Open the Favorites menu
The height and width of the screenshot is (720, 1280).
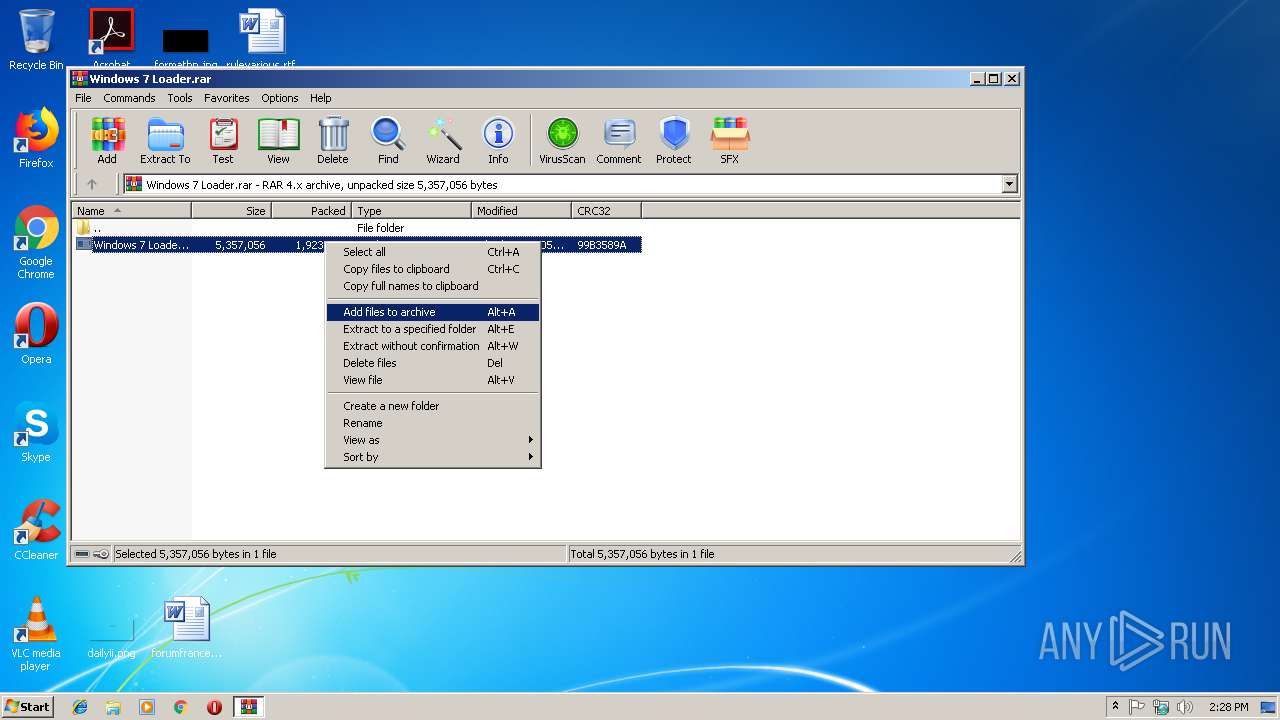coord(227,98)
